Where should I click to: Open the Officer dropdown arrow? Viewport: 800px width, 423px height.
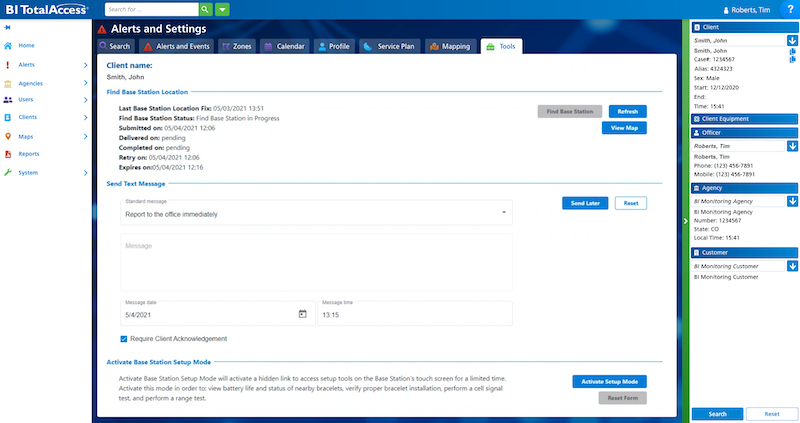(792, 146)
